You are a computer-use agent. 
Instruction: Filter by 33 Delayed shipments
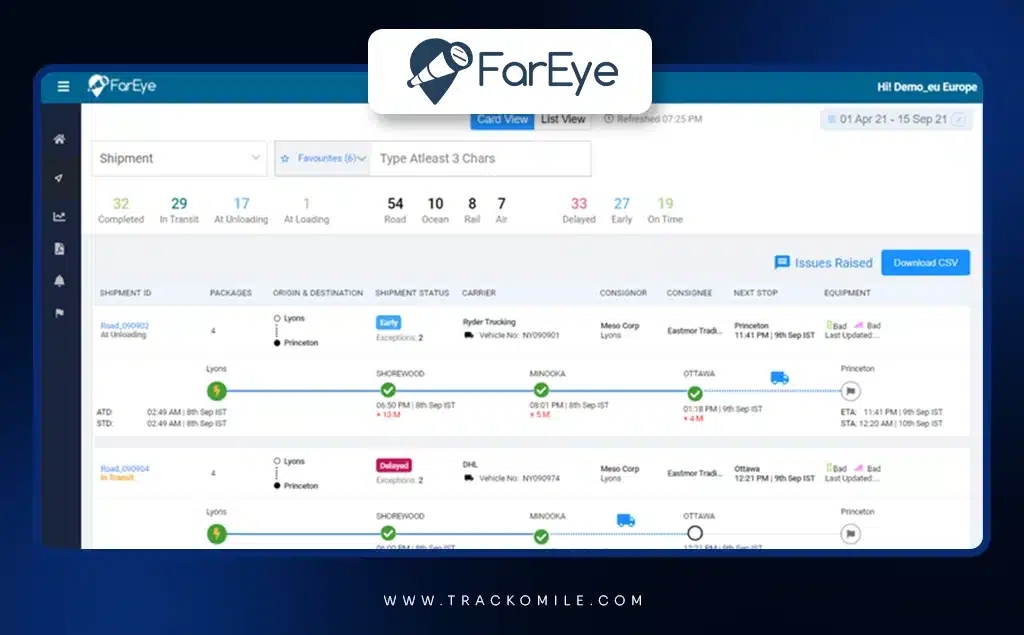pos(579,210)
